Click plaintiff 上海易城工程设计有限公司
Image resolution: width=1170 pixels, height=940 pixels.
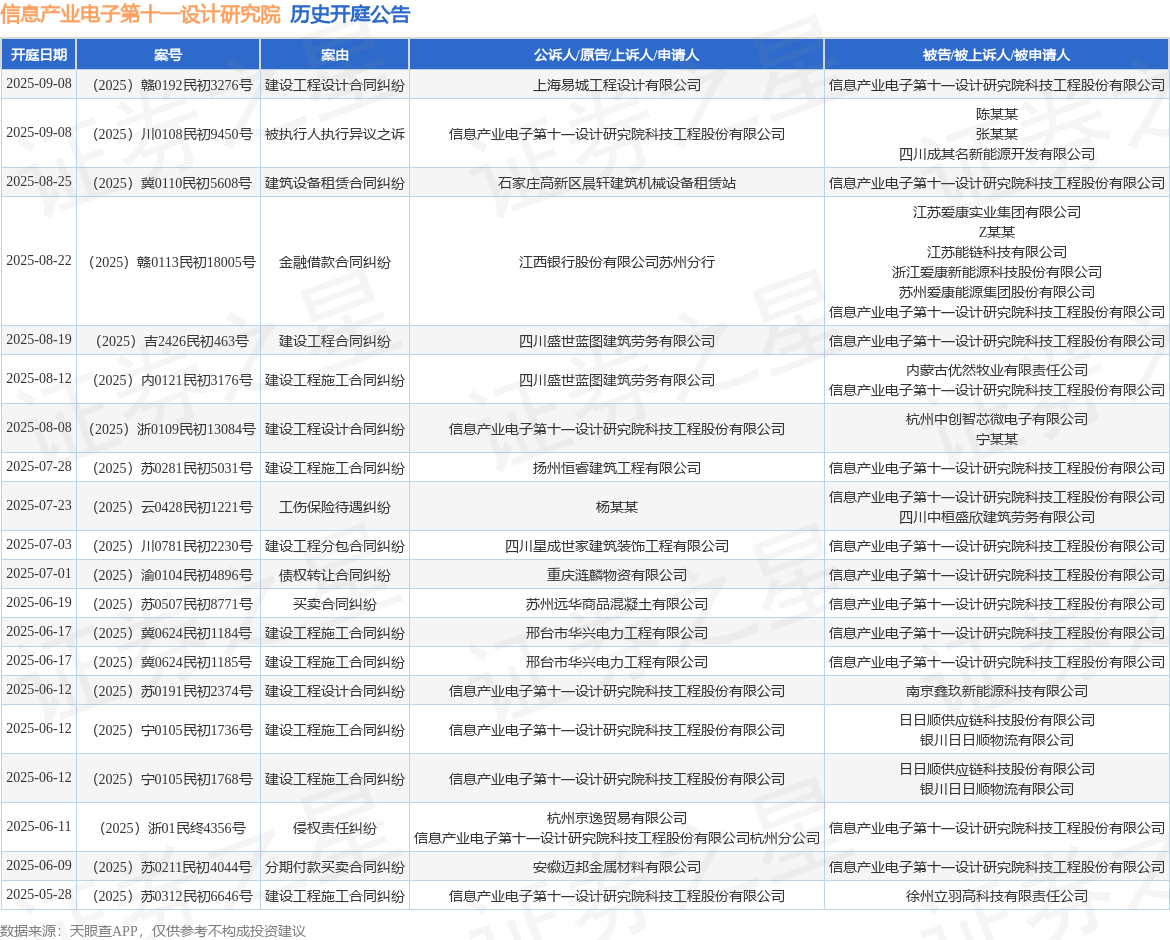click(616, 85)
